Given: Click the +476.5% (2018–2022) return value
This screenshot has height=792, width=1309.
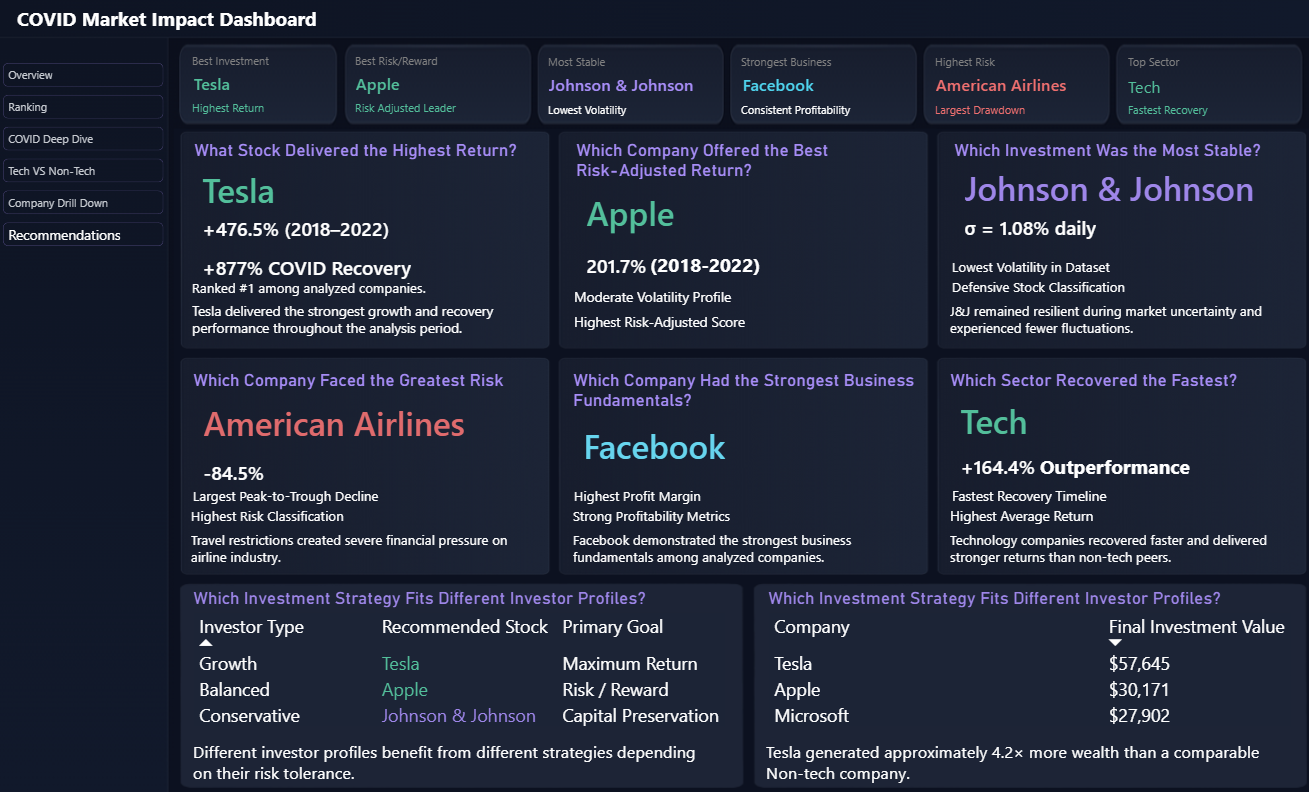Looking at the screenshot, I should (x=296, y=230).
